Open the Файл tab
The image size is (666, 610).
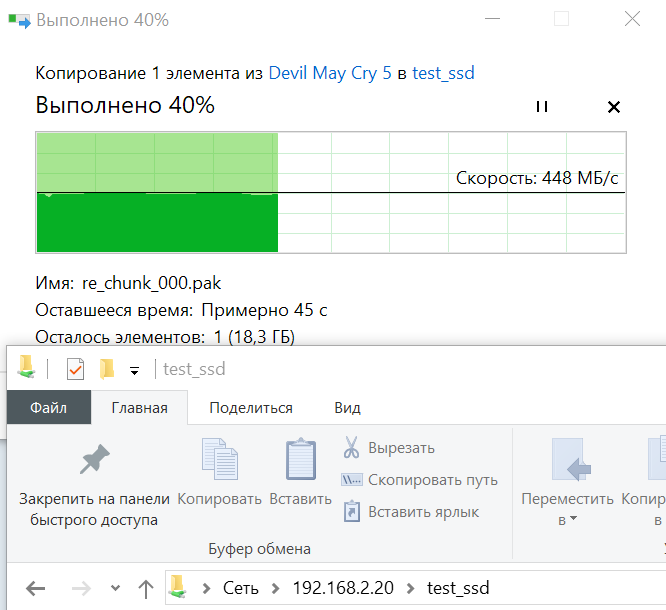(x=48, y=407)
